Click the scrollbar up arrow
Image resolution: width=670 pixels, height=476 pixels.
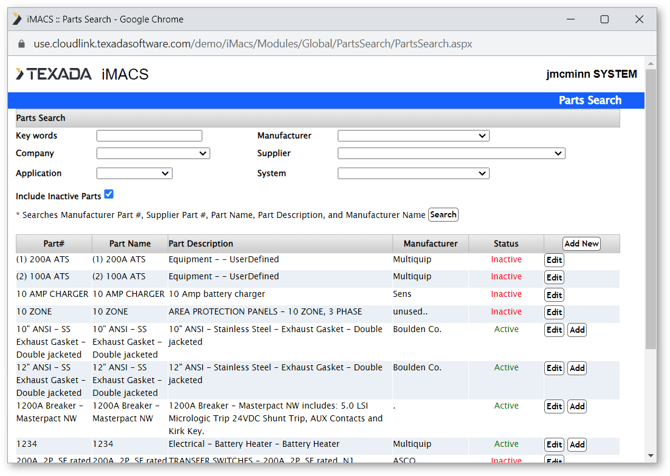coord(651,64)
